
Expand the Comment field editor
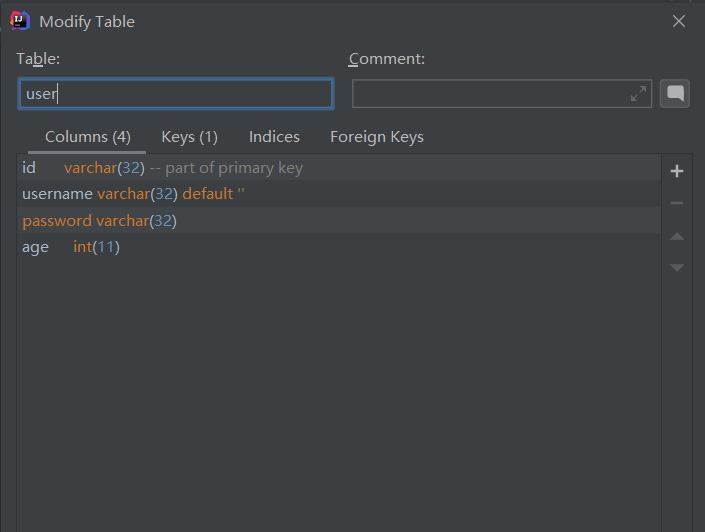click(638, 94)
